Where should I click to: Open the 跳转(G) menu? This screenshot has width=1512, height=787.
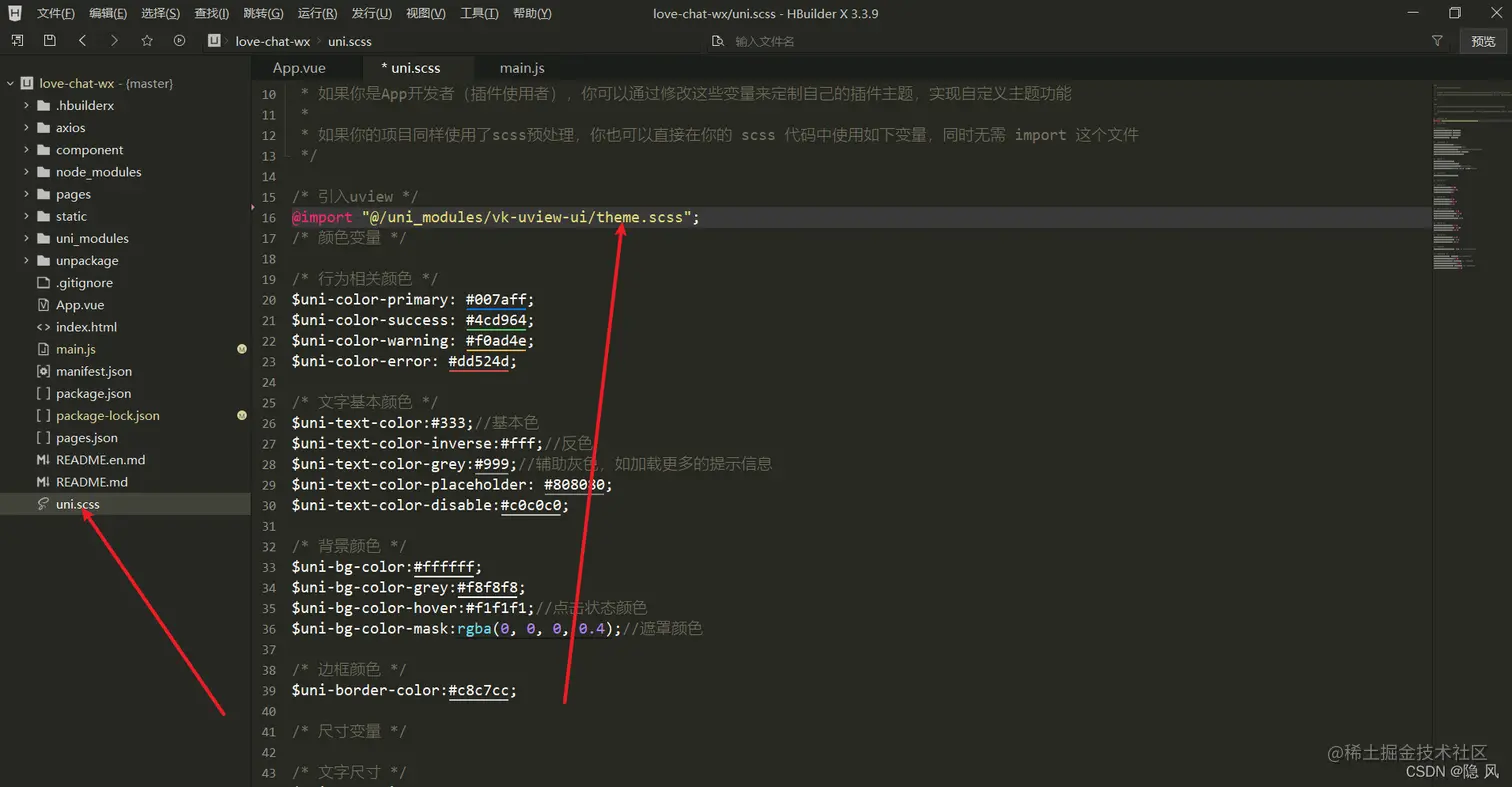pos(263,13)
